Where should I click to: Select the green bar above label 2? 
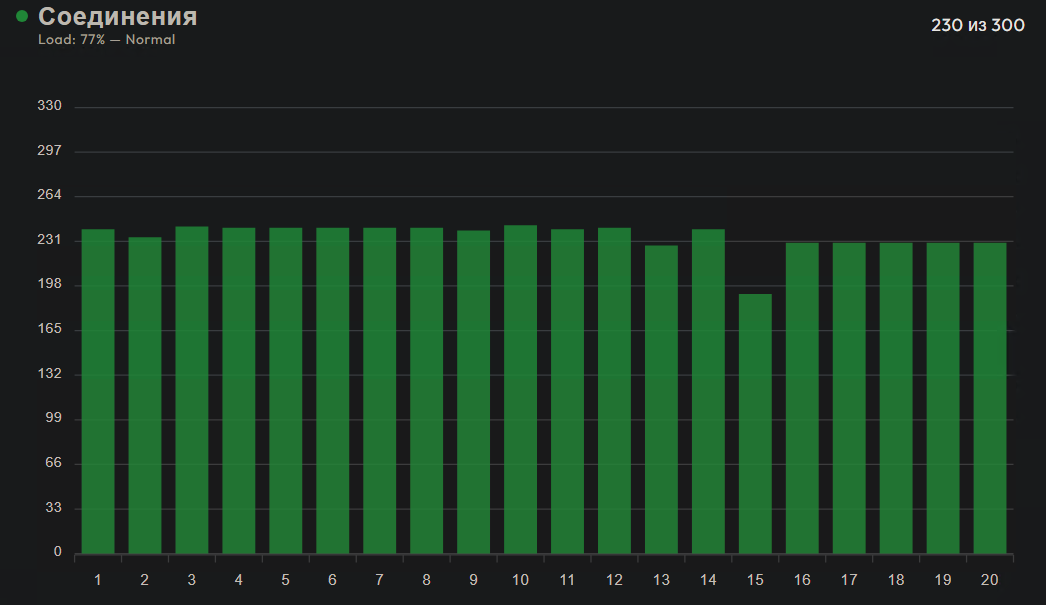tap(145, 396)
